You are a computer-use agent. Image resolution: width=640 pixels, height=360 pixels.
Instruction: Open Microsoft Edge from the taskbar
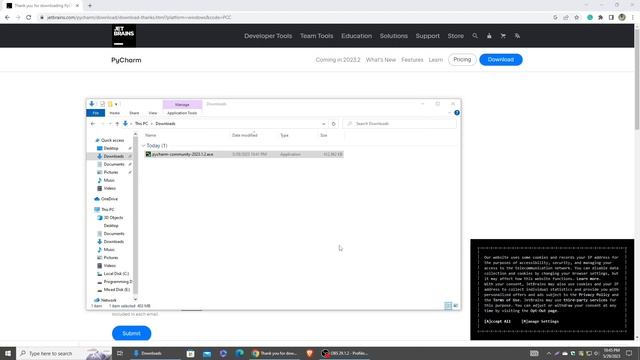(239, 353)
